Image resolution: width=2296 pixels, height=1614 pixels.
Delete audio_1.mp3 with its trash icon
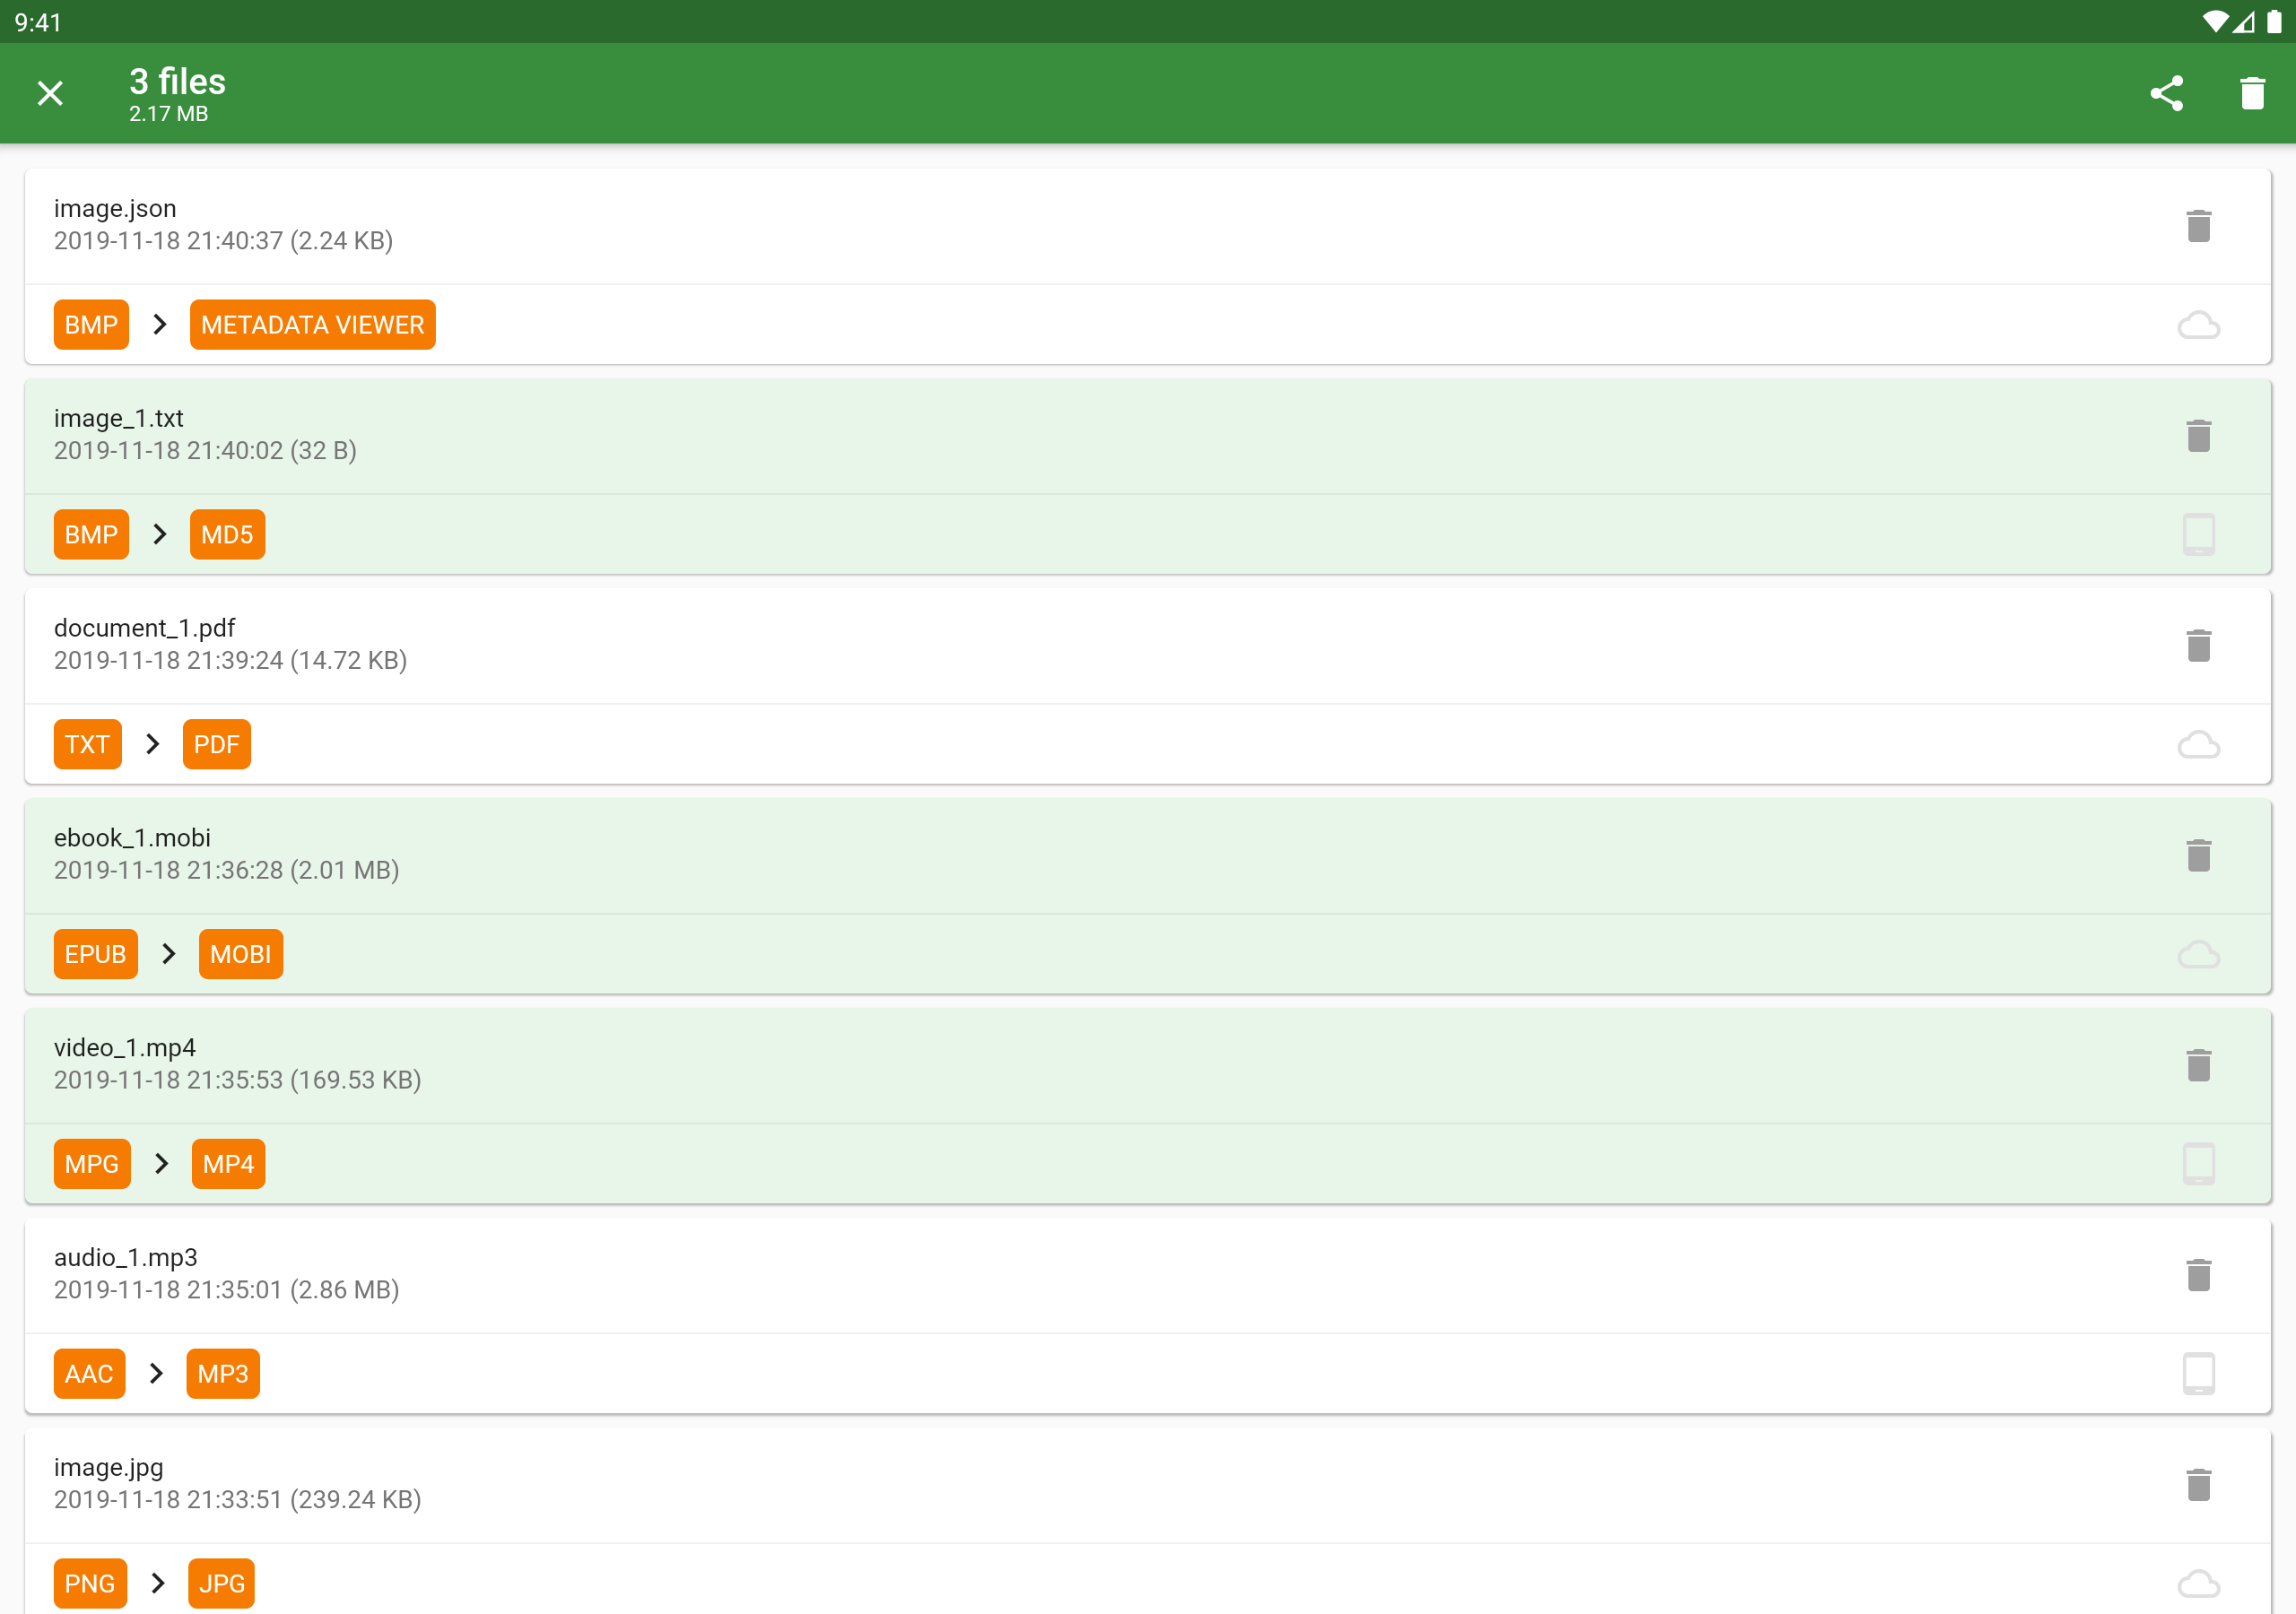point(2198,1276)
